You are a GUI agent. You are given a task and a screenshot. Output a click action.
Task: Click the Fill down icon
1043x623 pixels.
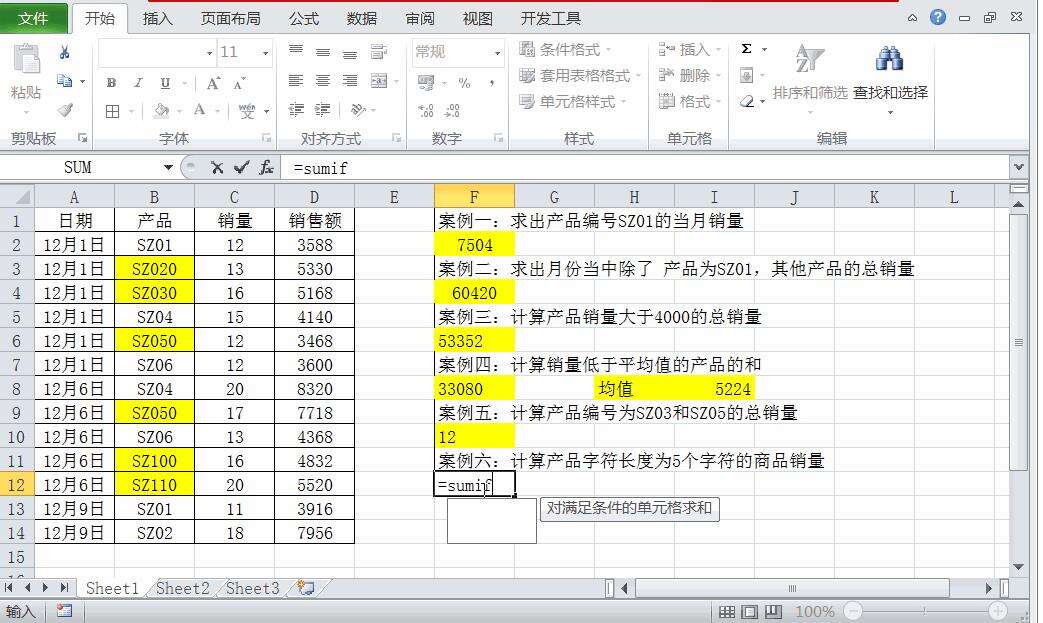pyautogui.click(x=747, y=75)
